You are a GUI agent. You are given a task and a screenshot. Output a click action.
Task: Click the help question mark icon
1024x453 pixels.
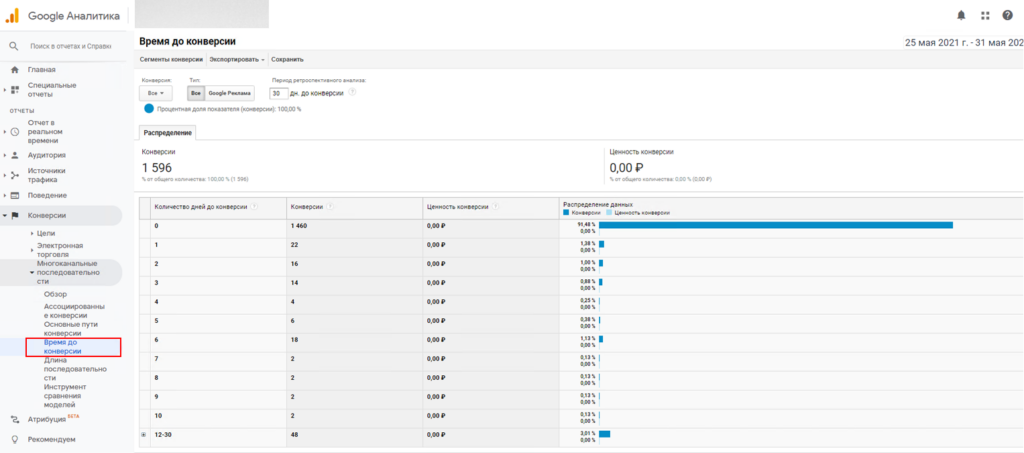1007,15
